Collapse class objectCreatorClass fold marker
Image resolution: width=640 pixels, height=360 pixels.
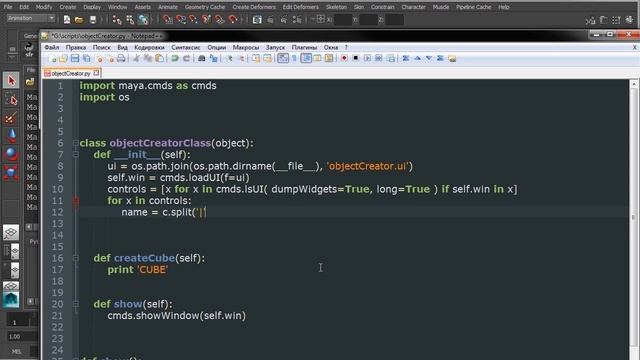pos(76,143)
